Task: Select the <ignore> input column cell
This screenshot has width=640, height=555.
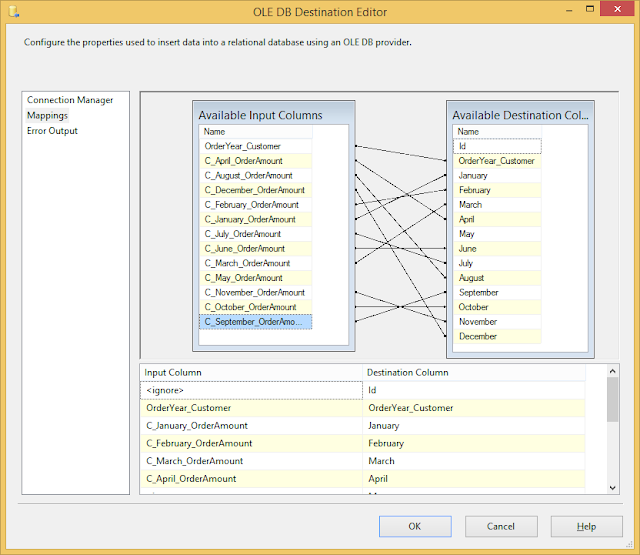Action: [251, 390]
